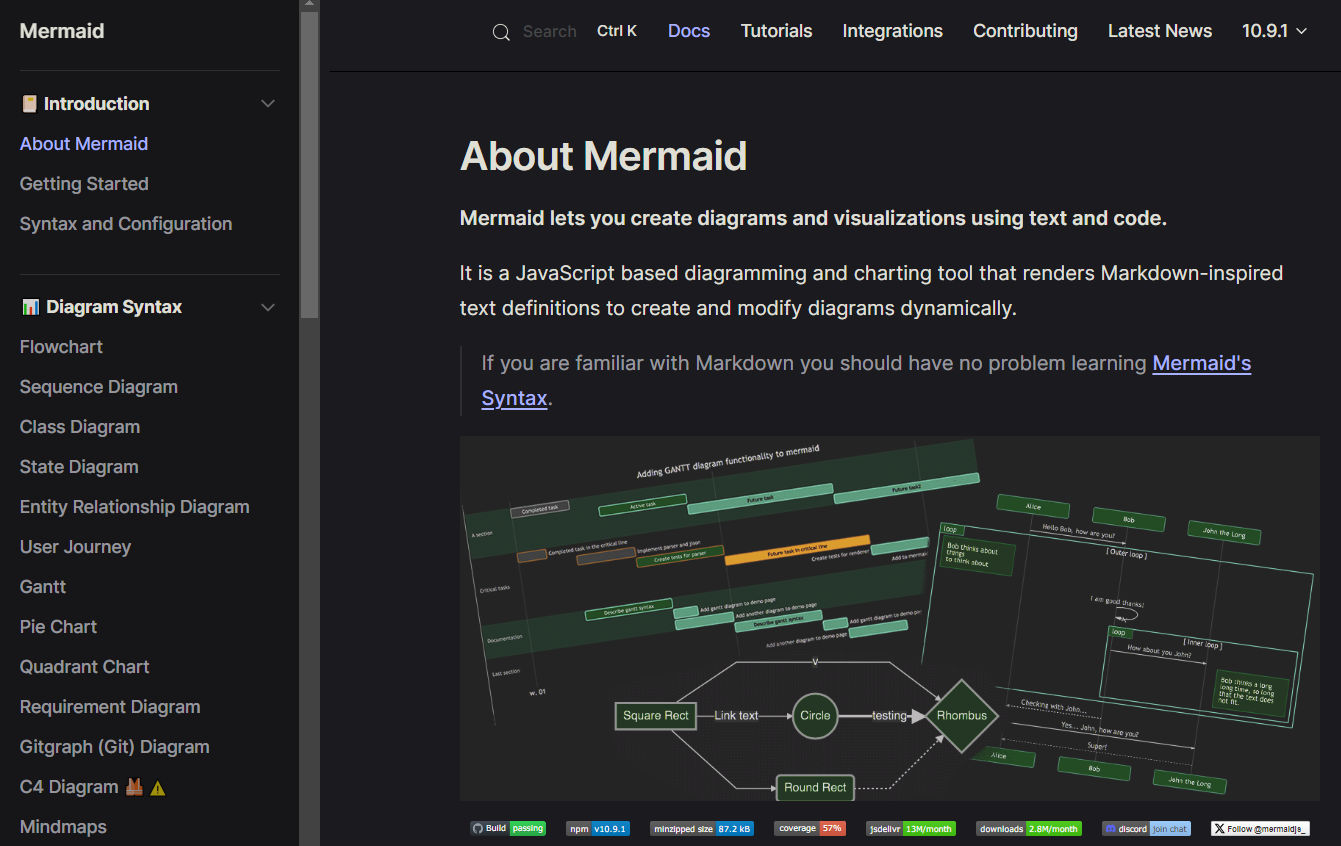
Task: Click the sidebar vertical scrollbar thumb
Action: point(310,165)
